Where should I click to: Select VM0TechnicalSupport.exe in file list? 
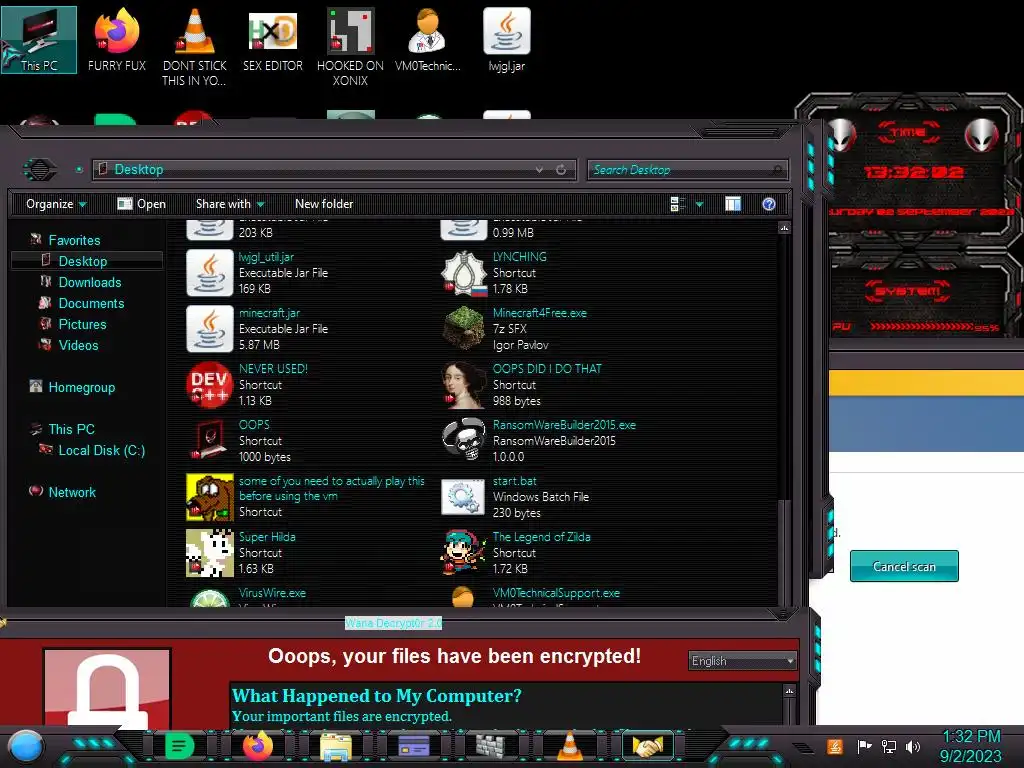coord(556,593)
